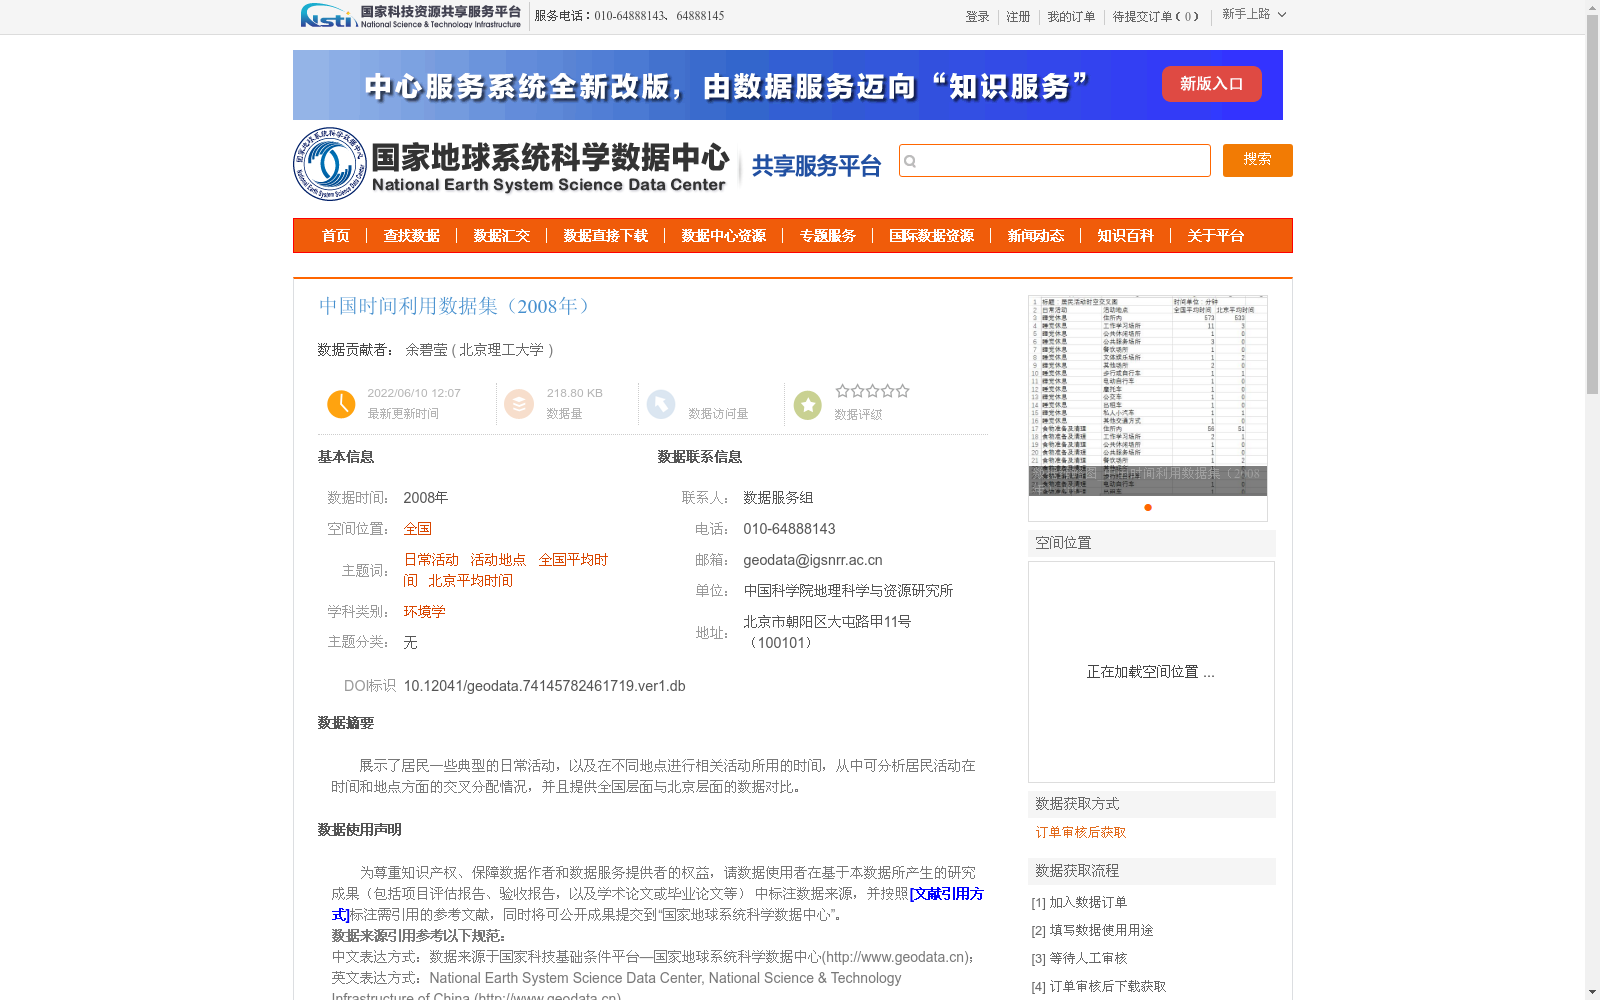
Task: Click the NSTI logo at top left
Action: 411,16
